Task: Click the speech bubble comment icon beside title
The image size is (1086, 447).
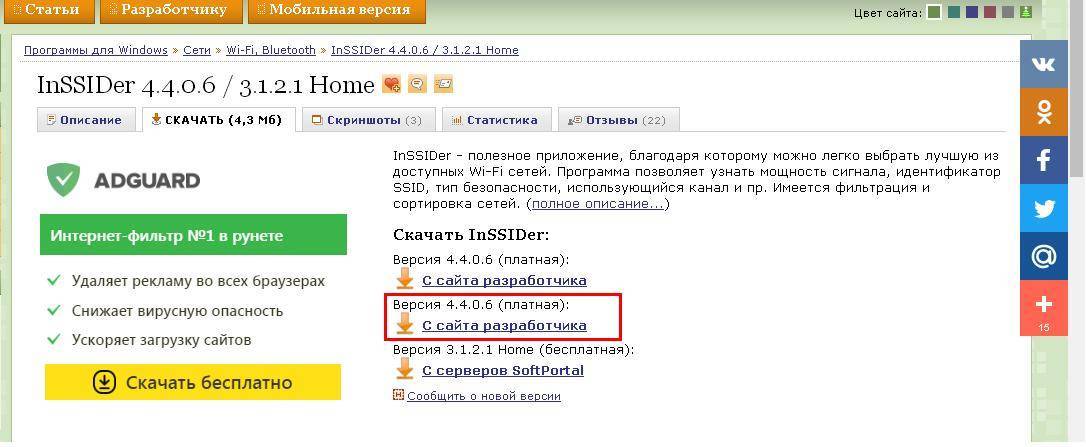Action: 417,84
